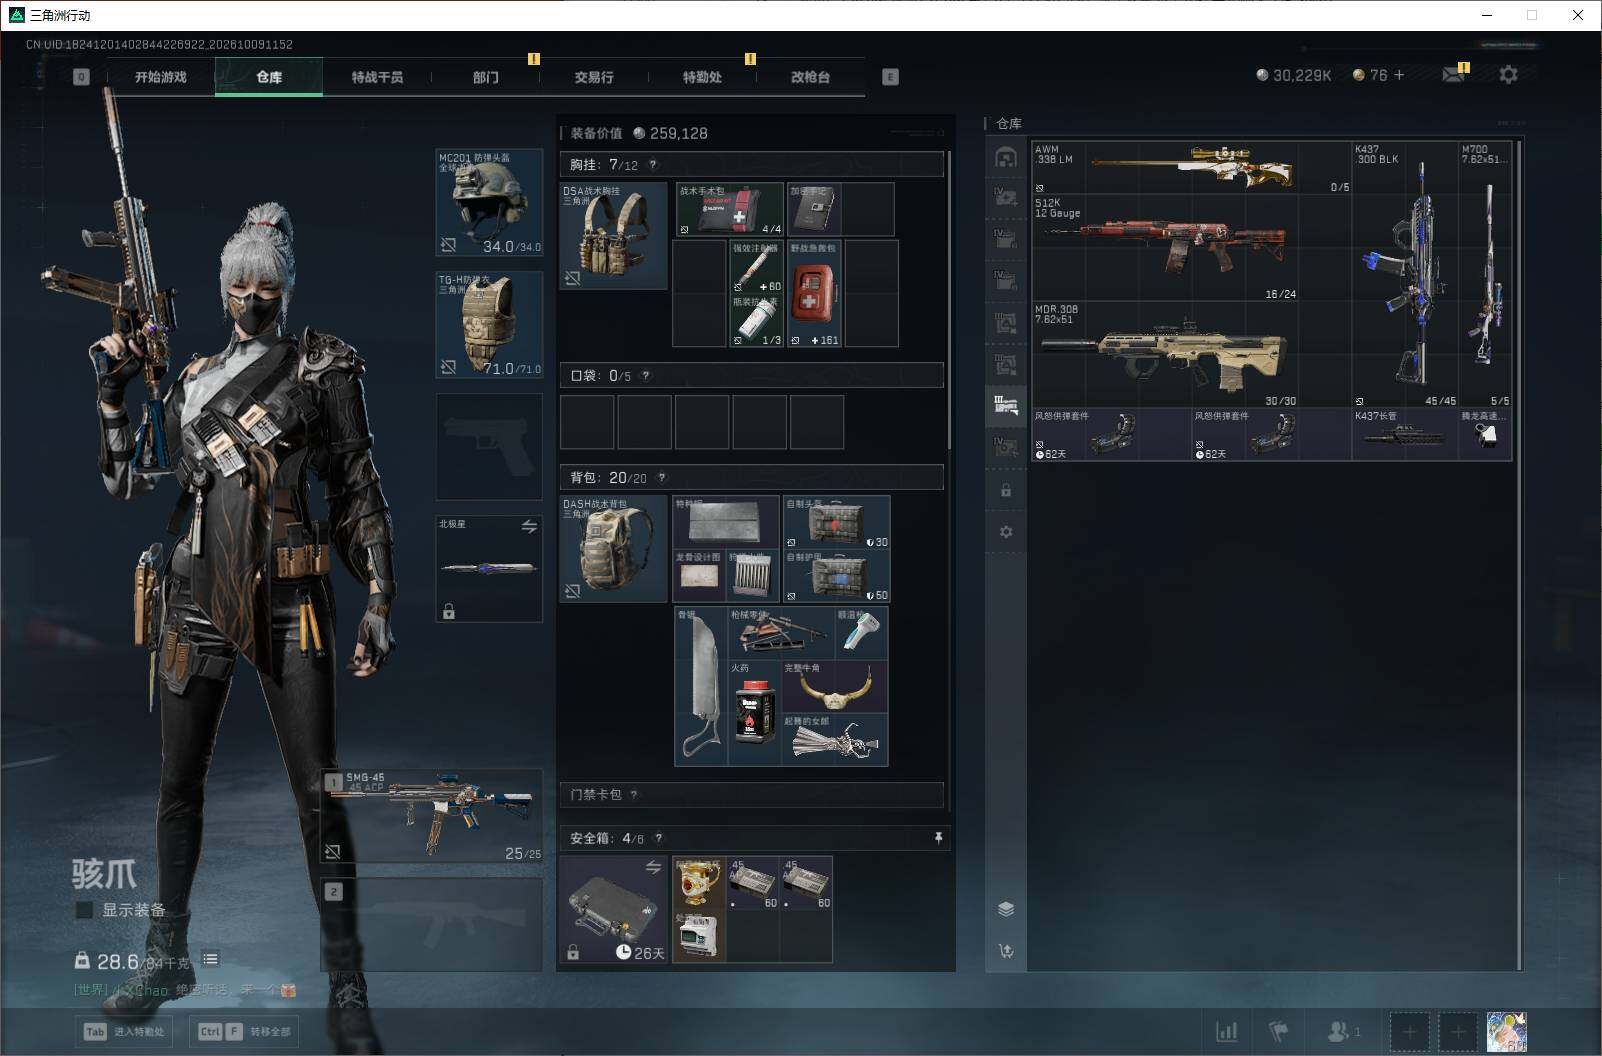1602x1056 pixels.
Task: Click the player avatar in bottom right
Action: (1506, 1032)
